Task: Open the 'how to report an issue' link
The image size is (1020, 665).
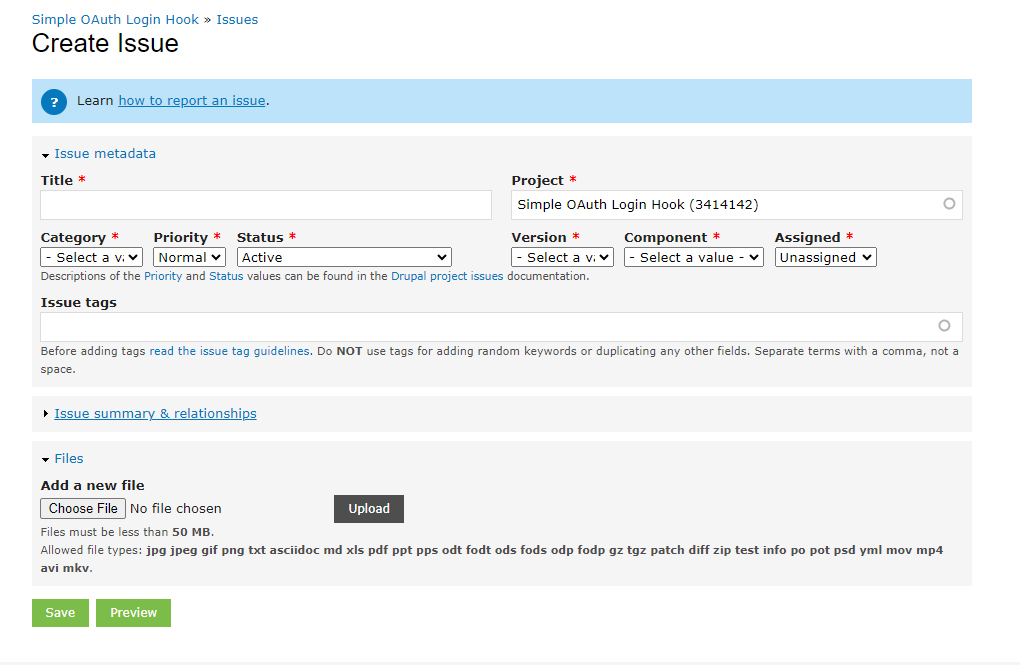Action: (192, 101)
